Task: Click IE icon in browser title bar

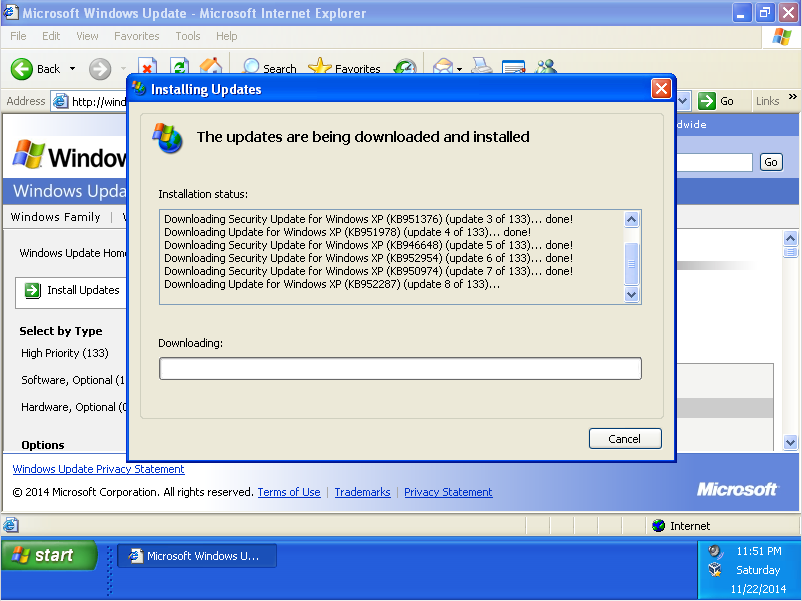Action: coord(11,12)
